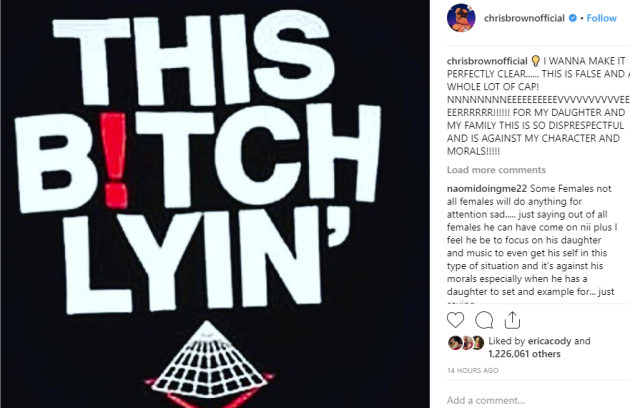The width and height of the screenshot is (630, 408).
Task: Open ericacody's profile from likes
Action: coord(549,341)
